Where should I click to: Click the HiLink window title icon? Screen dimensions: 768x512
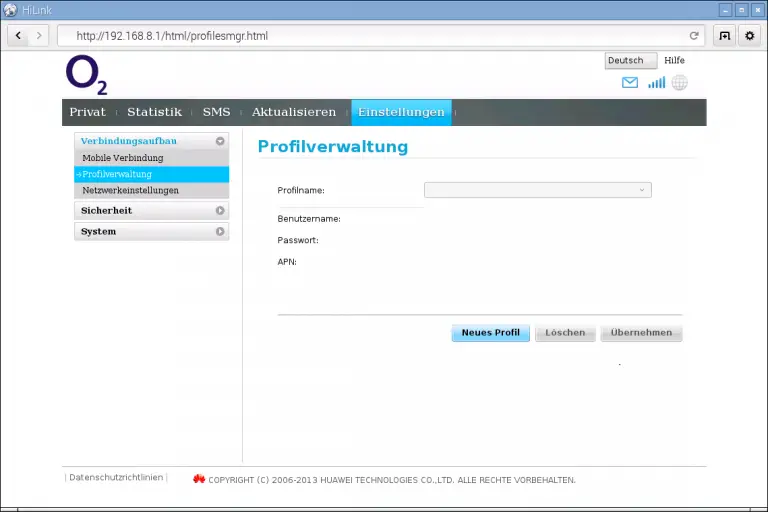tap(10, 10)
